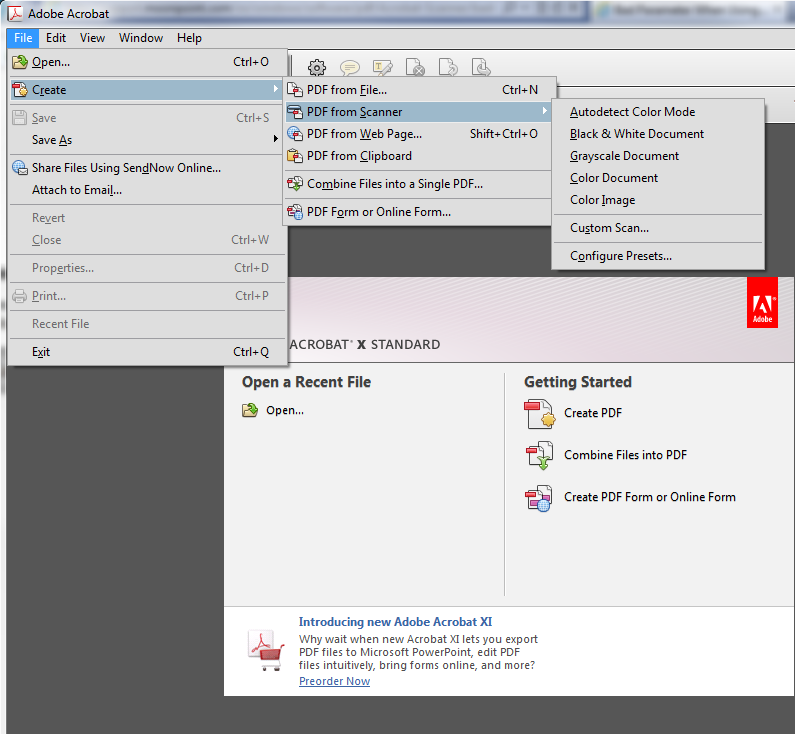Open the Edit menu

56,38
